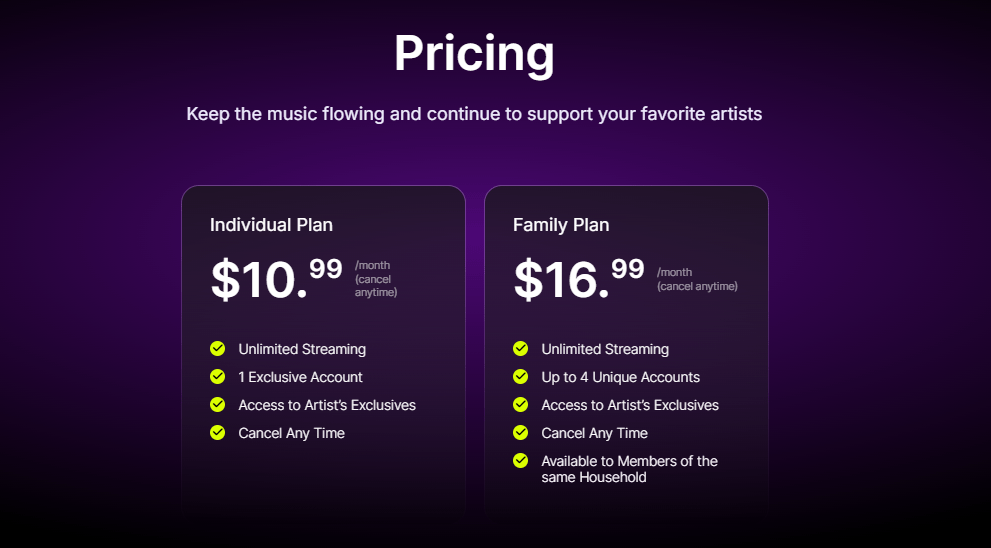Select the Individual Plan card title

click(x=271, y=225)
